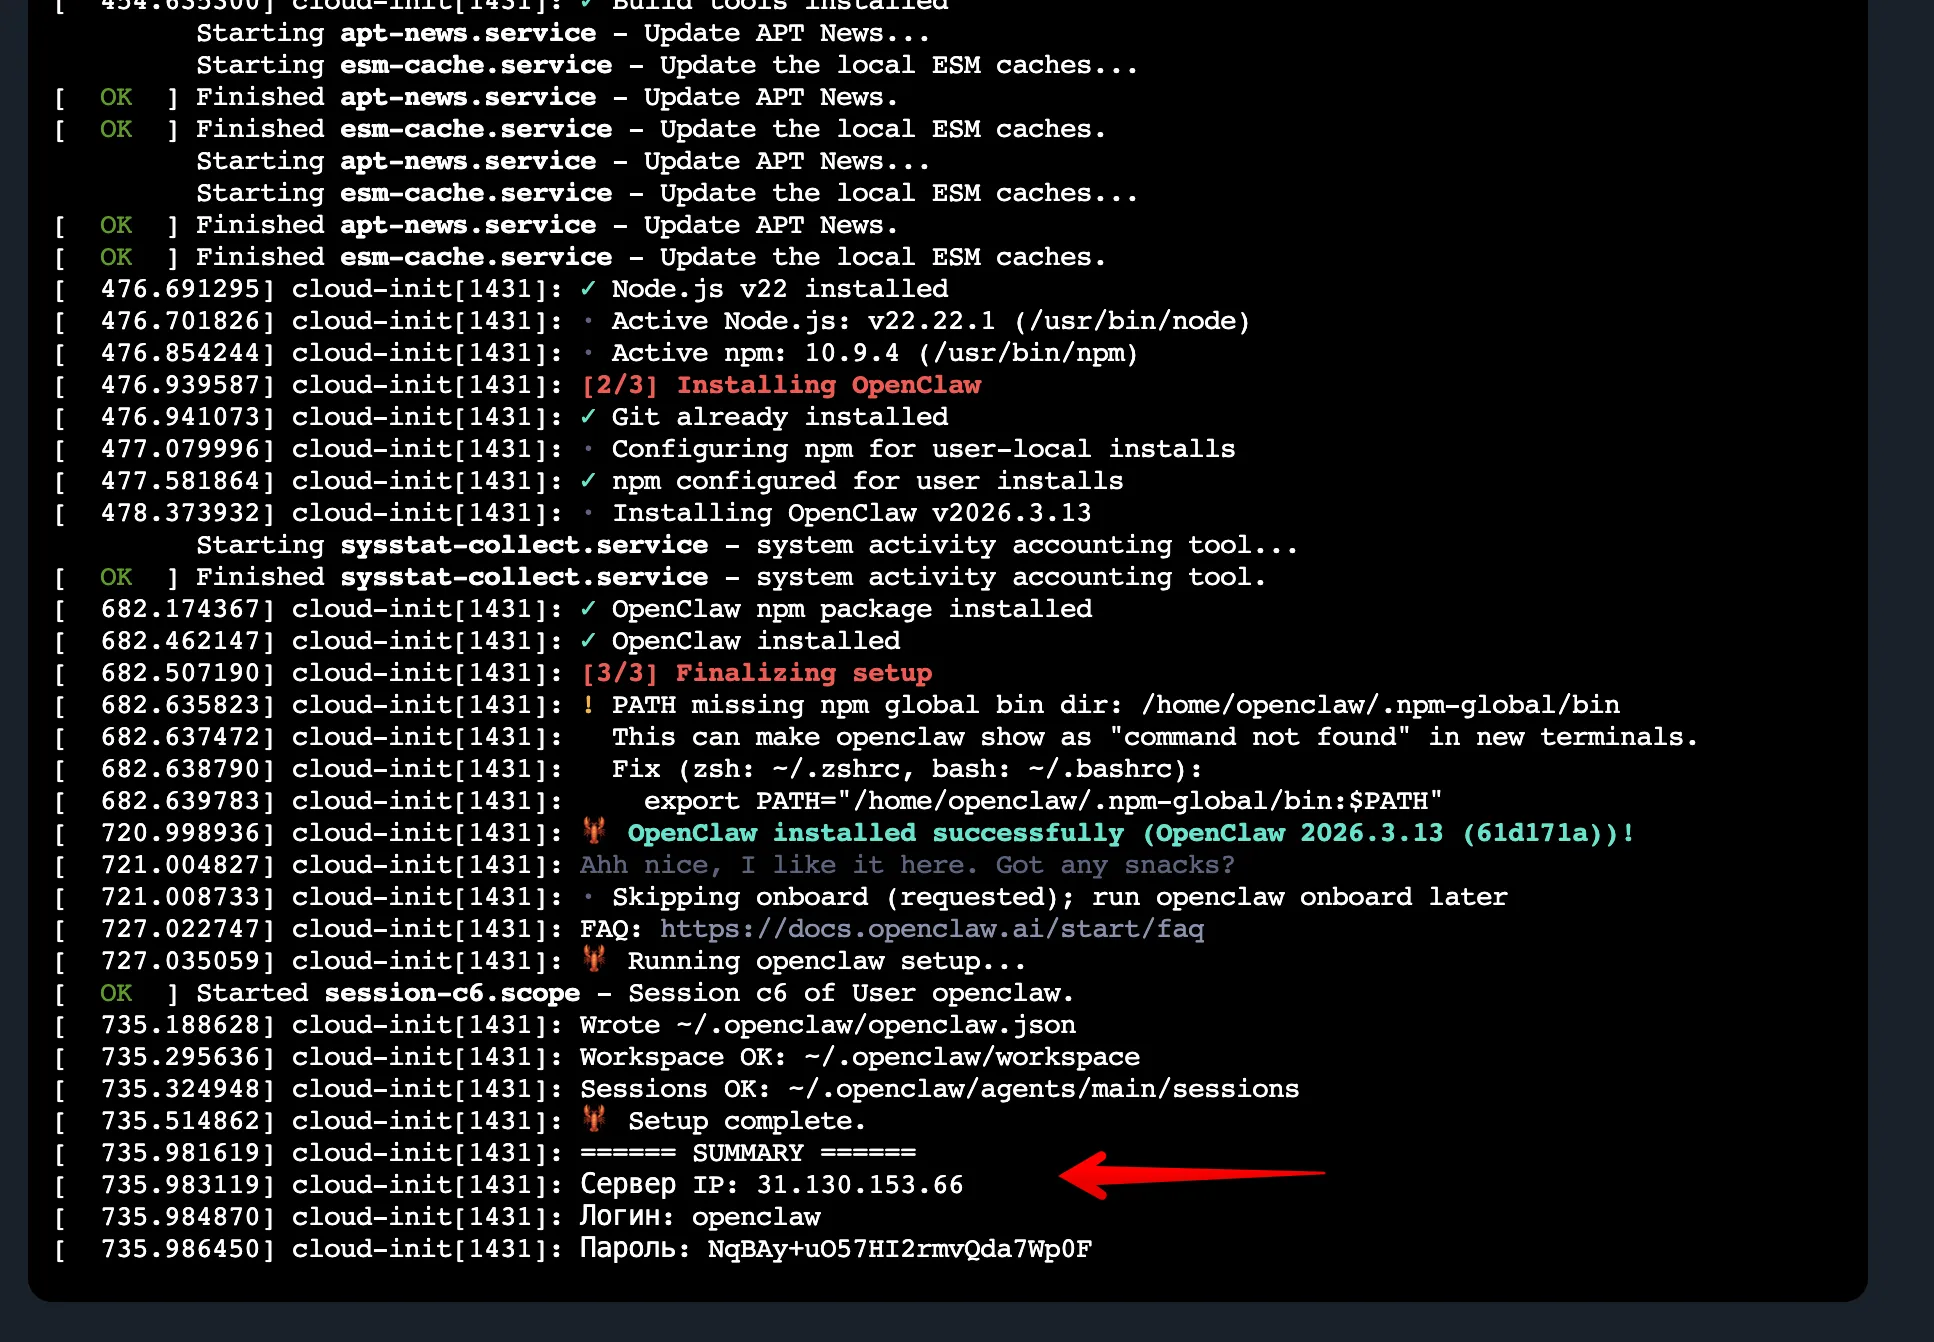This screenshot has height=1342, width=1934.
Task: Click 'Ahh nice, I like it here' message
Action: (x=906, y=865)
